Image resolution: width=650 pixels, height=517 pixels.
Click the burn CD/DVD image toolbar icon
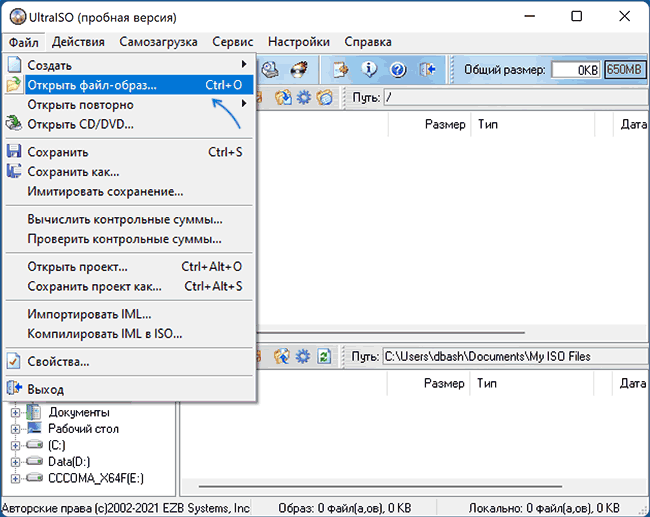click(x=298, y=70)
